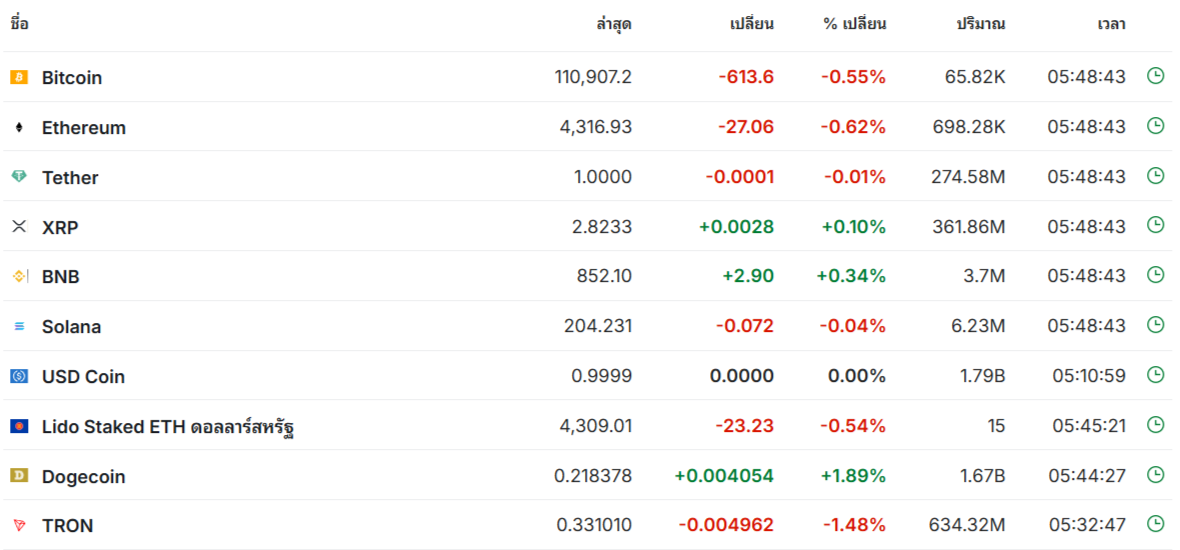Sort by the ล่าสุด column header
This screenshot has width=1180, height=550.
click(x=614, y=24)
